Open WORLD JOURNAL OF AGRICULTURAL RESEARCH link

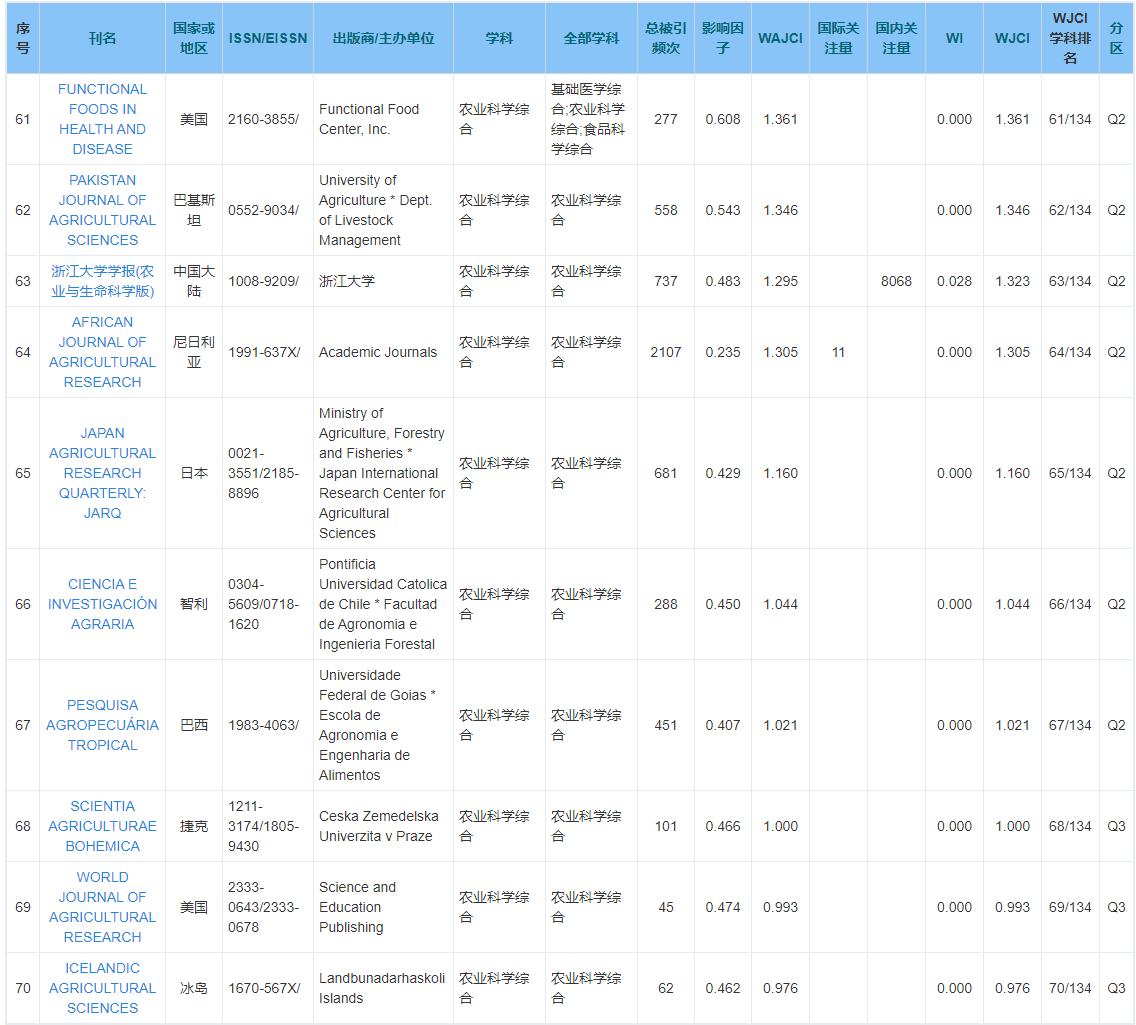coord(102,907)
